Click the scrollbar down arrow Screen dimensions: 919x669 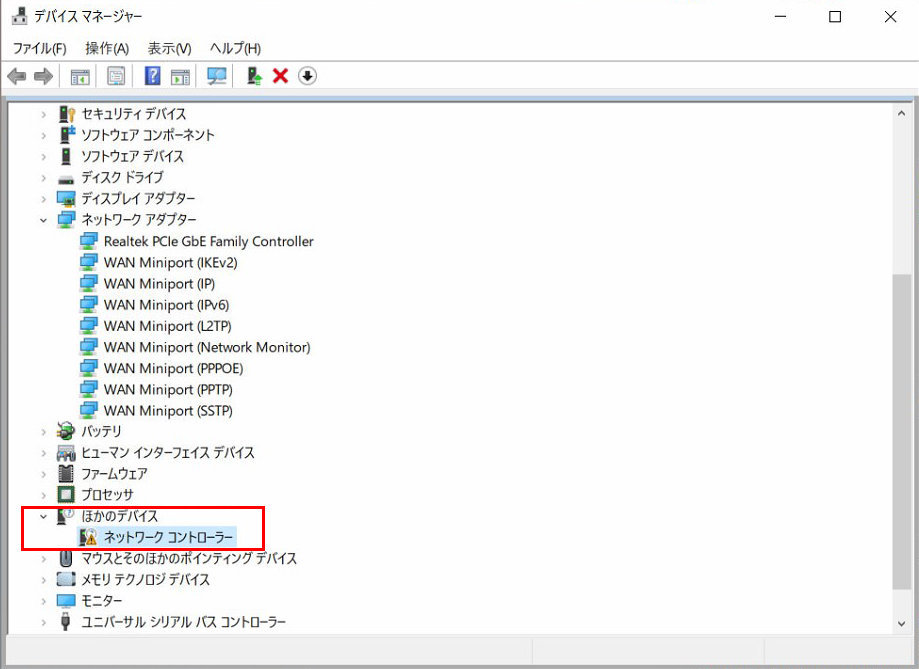click(x=901, y=624)
